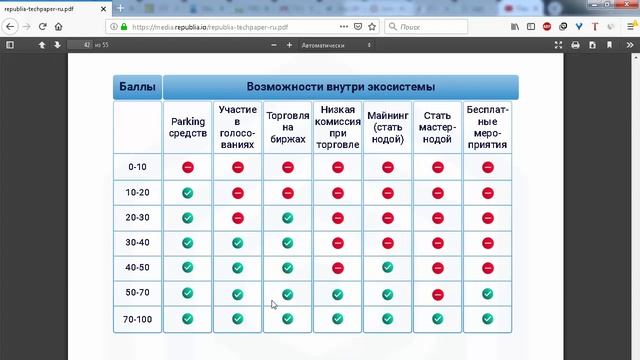The height and width of the screenshot is (360, 640).
Task: Print the PDF document
Action: pyautogui.click(x=576, y=45)
